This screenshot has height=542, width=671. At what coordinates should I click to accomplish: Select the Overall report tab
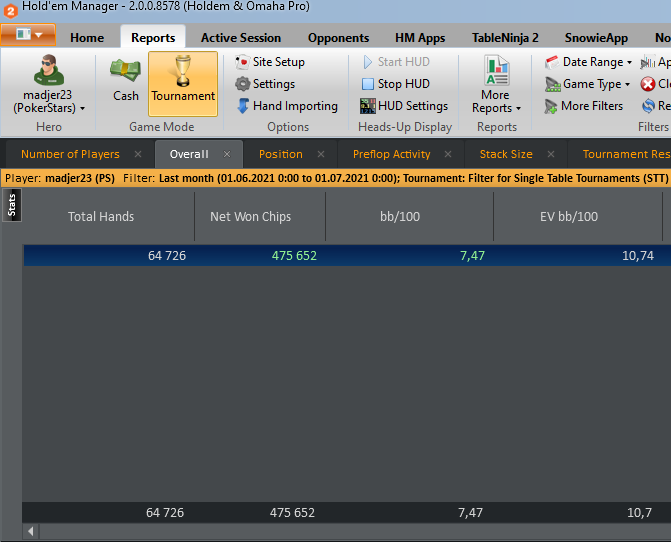[189, 154]
